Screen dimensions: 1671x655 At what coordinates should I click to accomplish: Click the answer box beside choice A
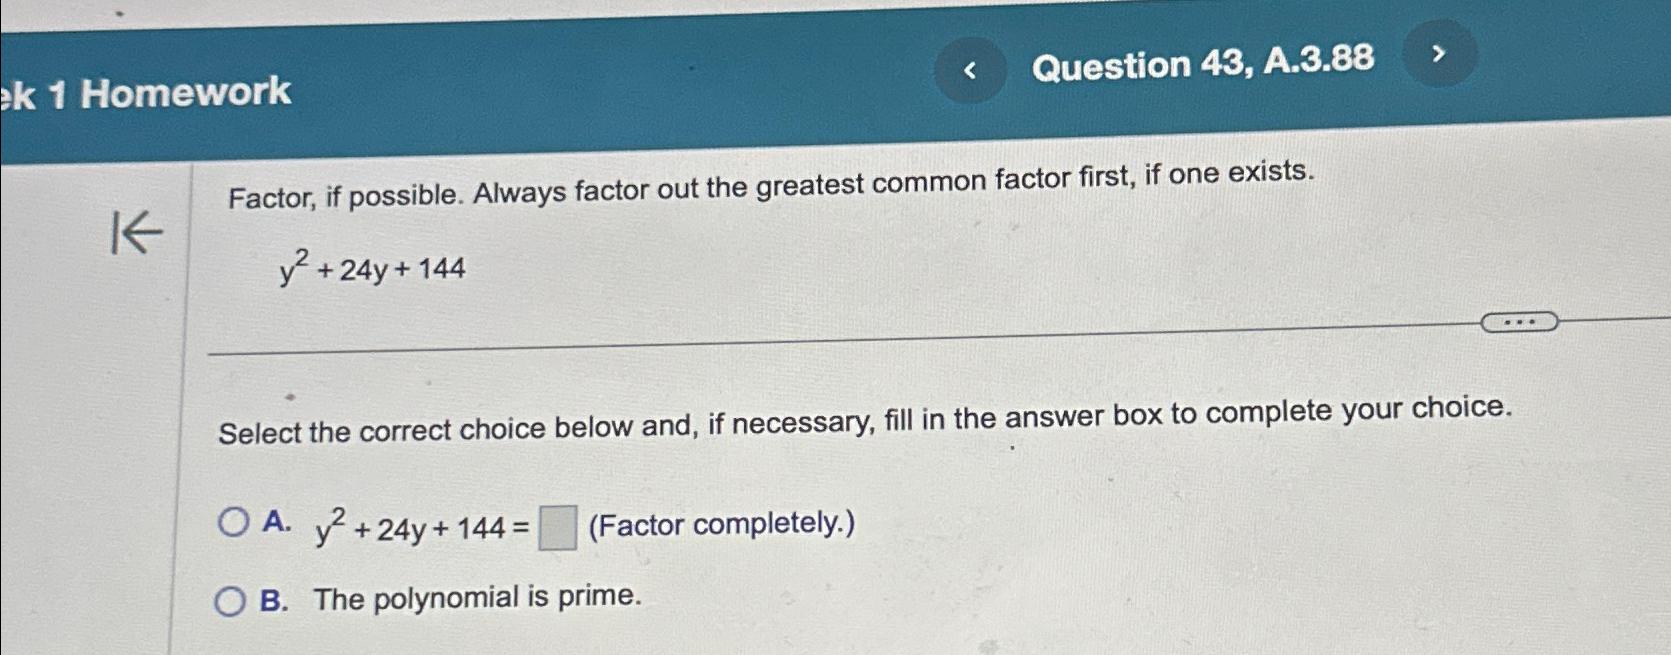[x=556, y=527]
